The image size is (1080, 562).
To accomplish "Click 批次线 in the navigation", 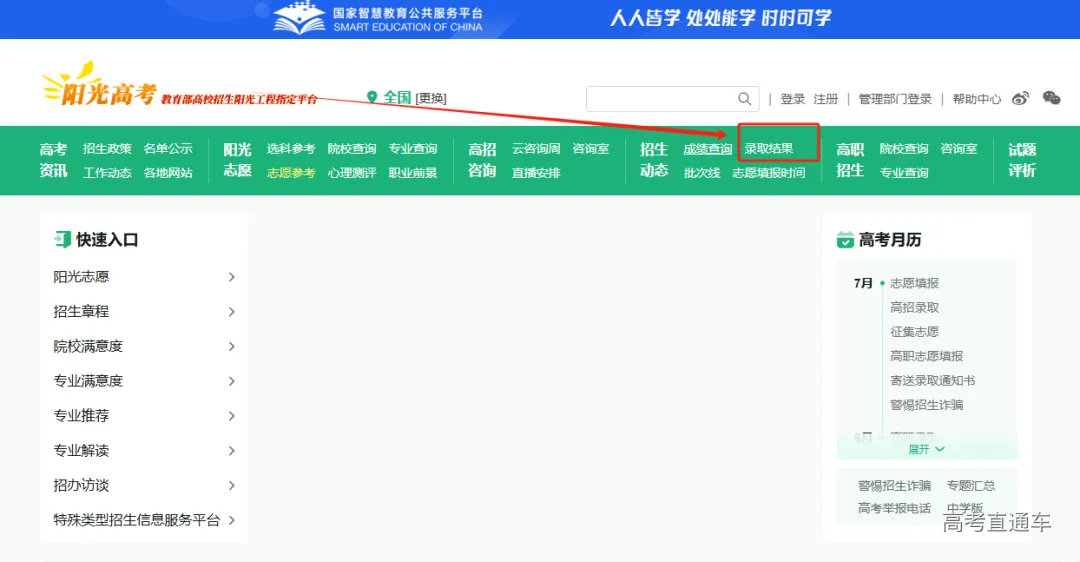I will 701,173.
